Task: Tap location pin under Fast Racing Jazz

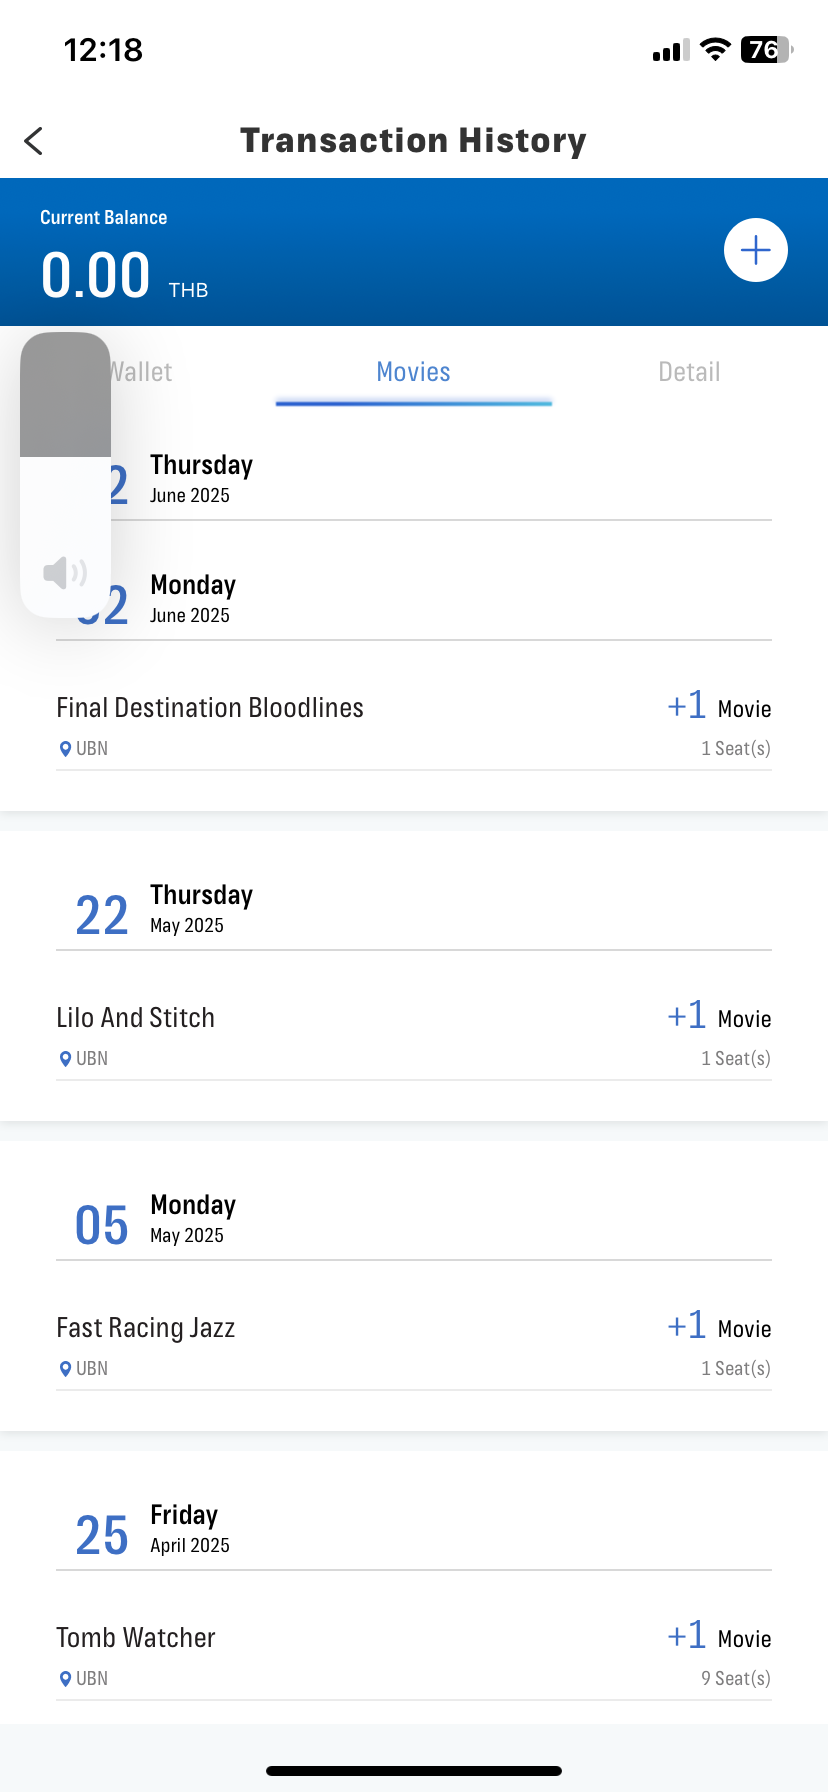Action: (66, 1369)
